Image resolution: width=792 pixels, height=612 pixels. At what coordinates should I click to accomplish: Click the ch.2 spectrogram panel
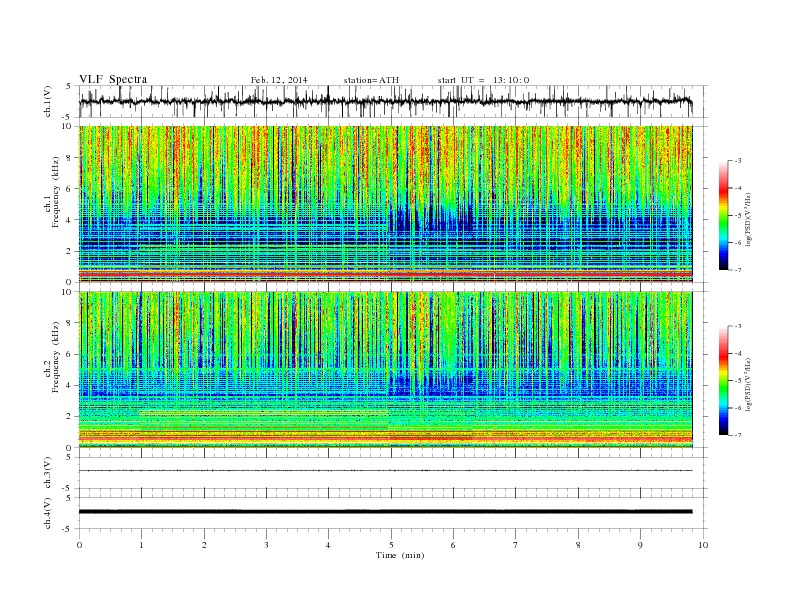(x=386, y=370)
